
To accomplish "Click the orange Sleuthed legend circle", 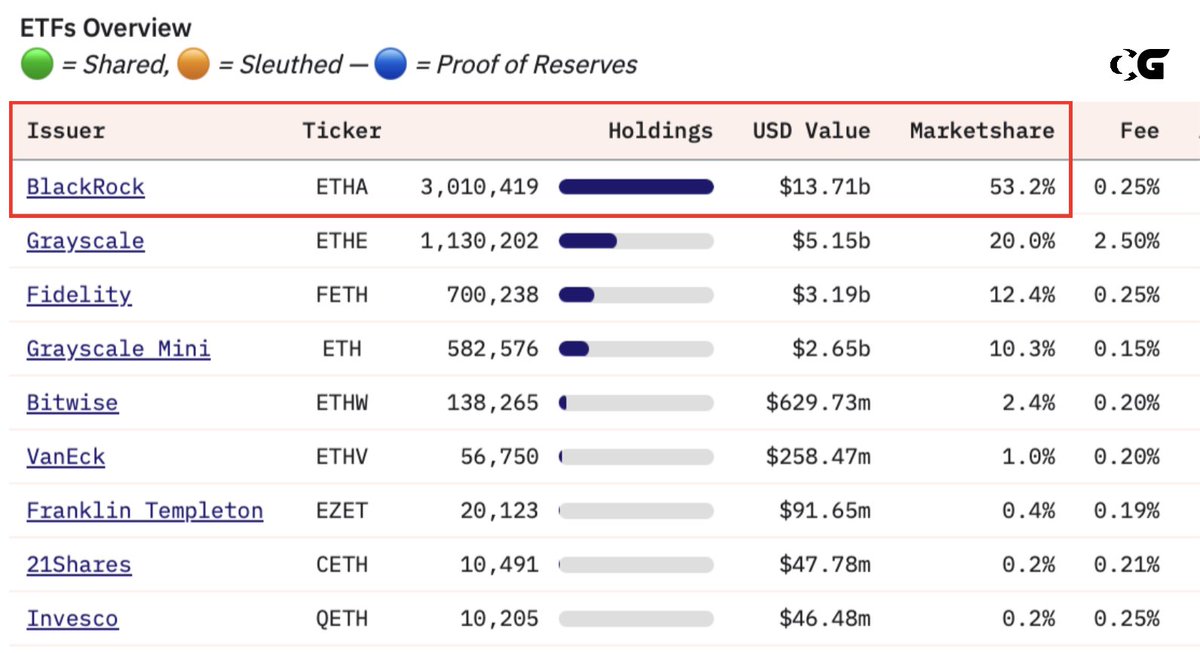I will click(193, 65).
